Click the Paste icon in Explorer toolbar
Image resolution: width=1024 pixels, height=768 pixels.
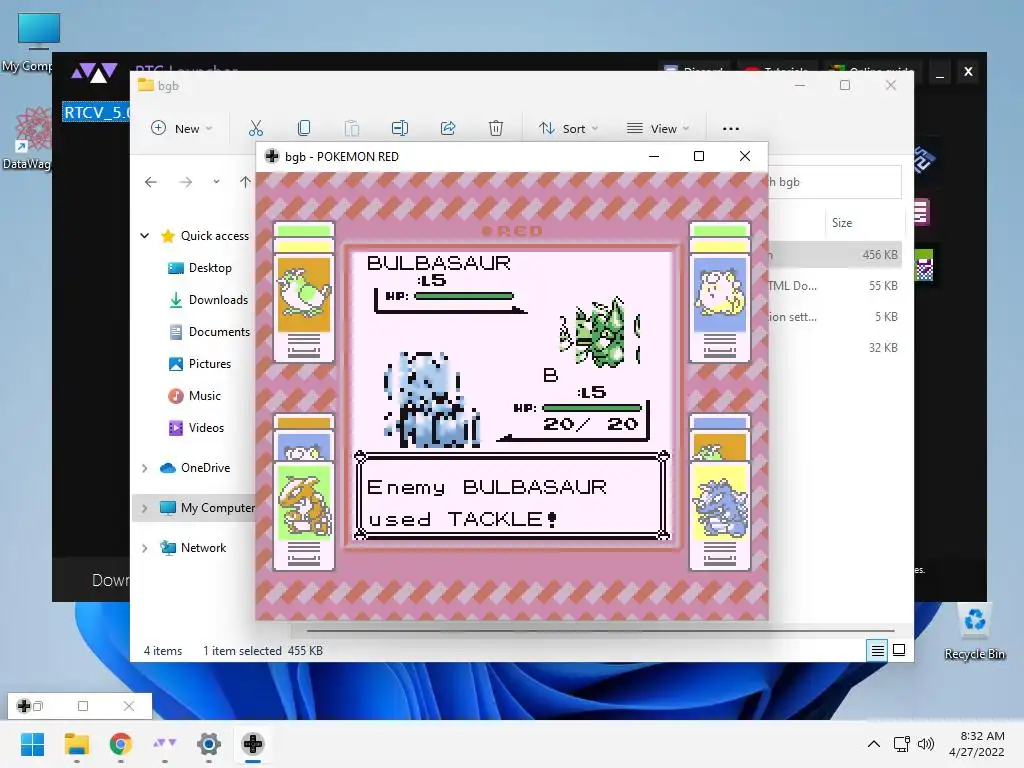tap(351, 128)
